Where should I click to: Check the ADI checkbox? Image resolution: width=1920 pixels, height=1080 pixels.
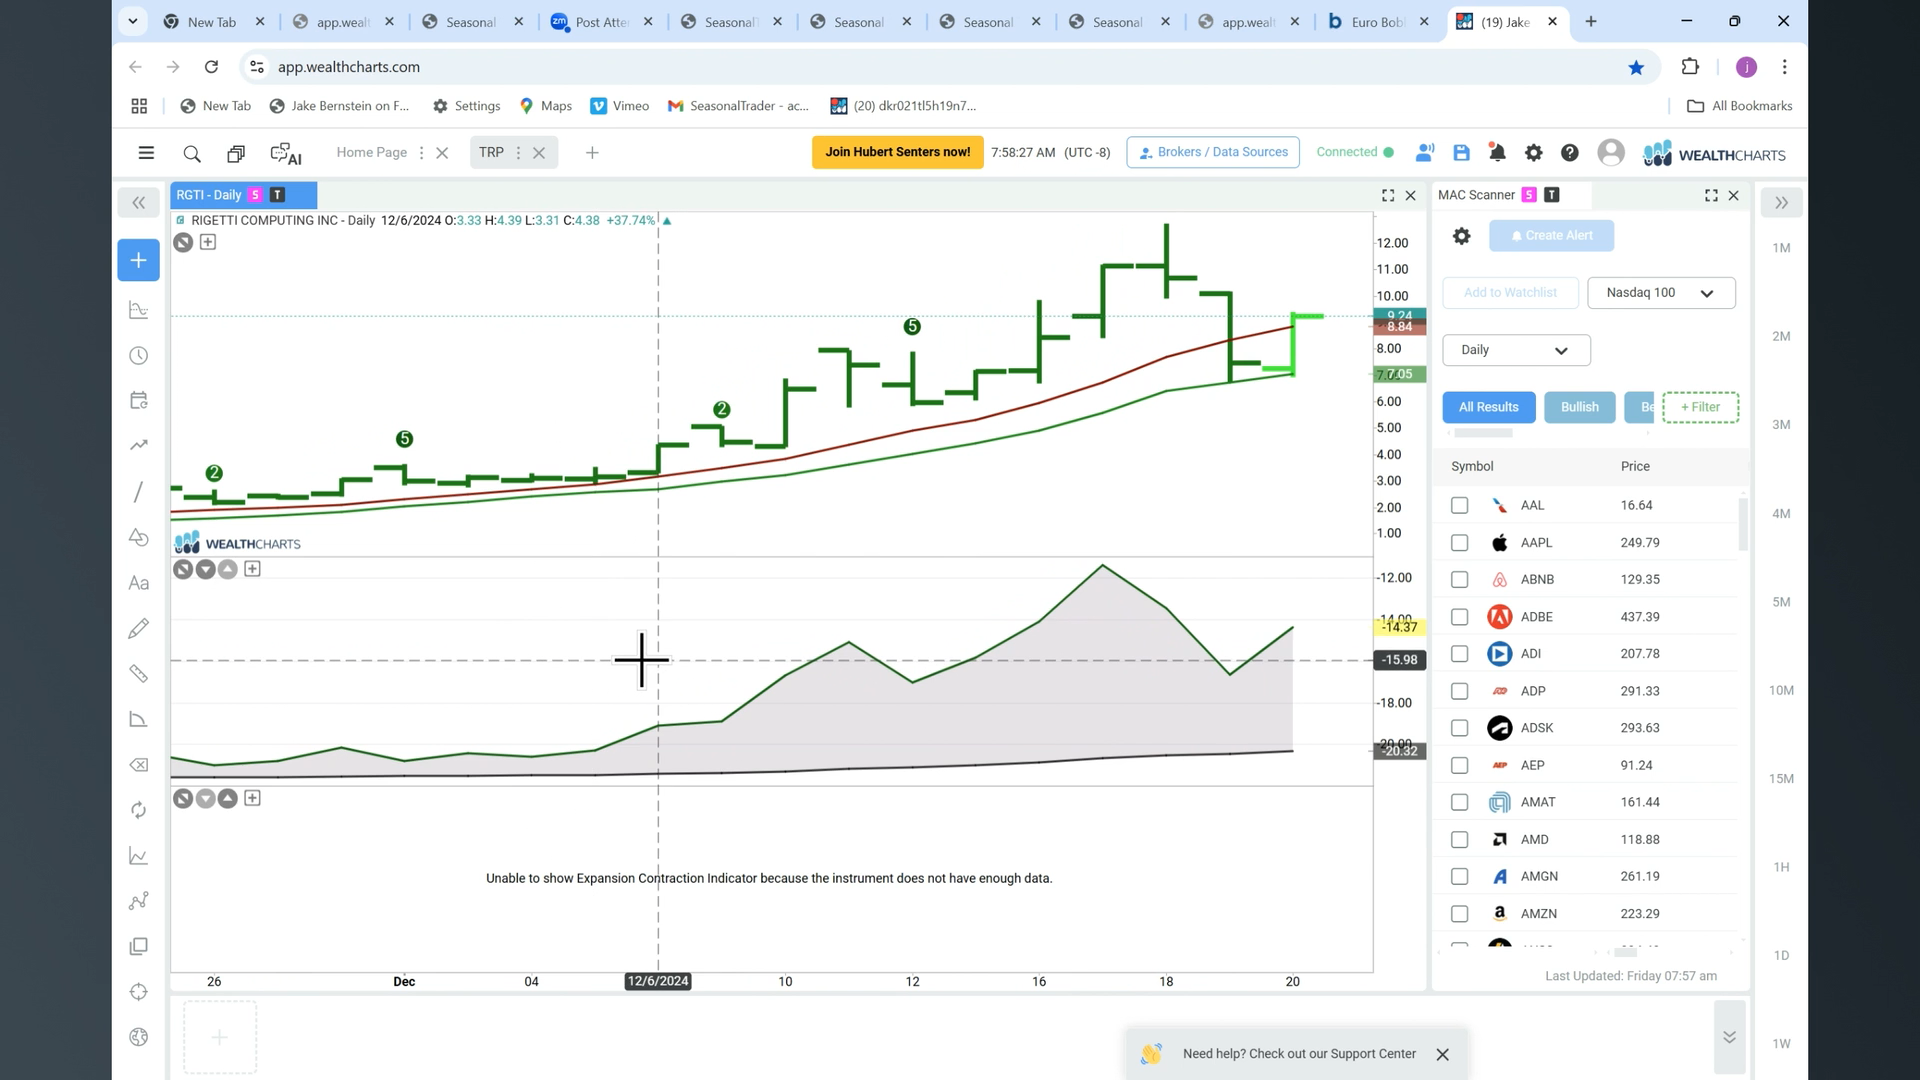click(x=1459, y=654)
